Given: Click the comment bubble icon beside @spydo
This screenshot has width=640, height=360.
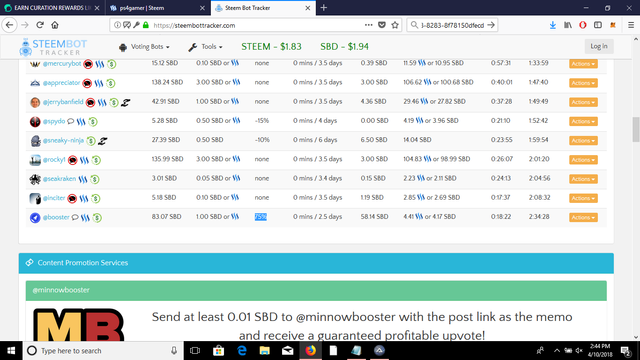Looking at the screenshot, I should click(x=70, y=121).
